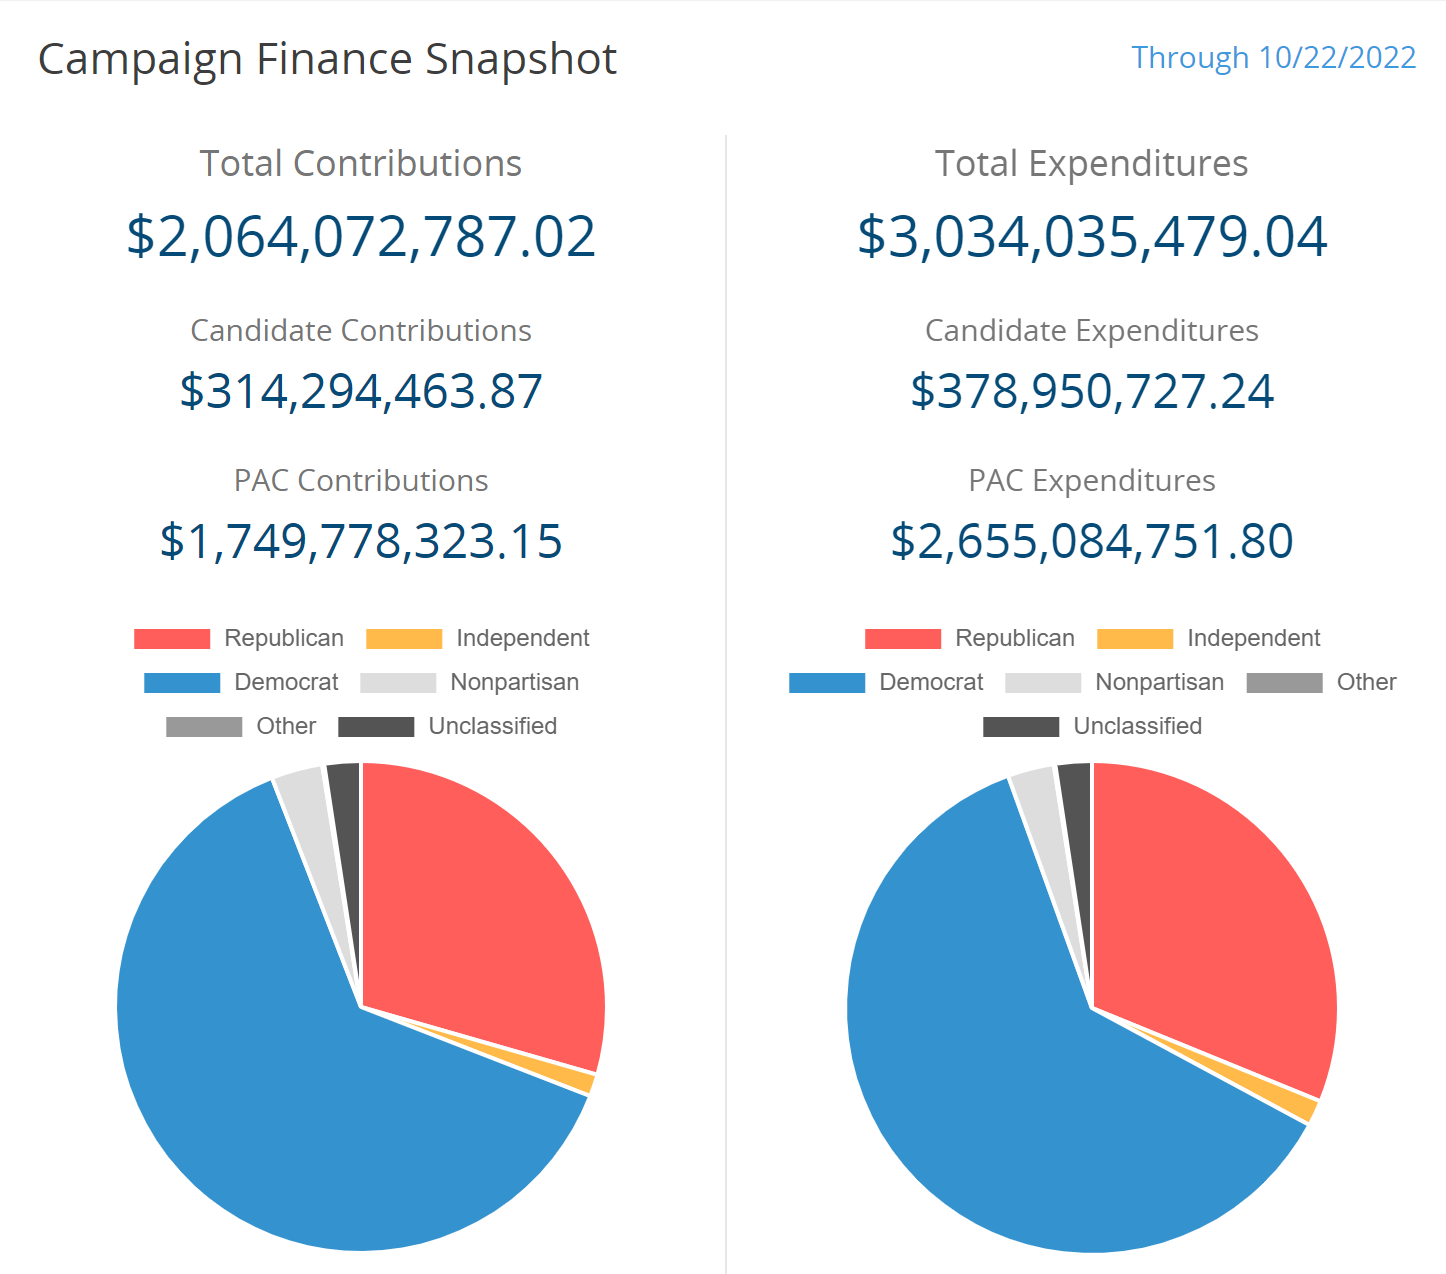Click Republican swatch in expenditures legend
This screenshot has height=1274, width=1446.
pyautogui.click(x=903, y=639)
